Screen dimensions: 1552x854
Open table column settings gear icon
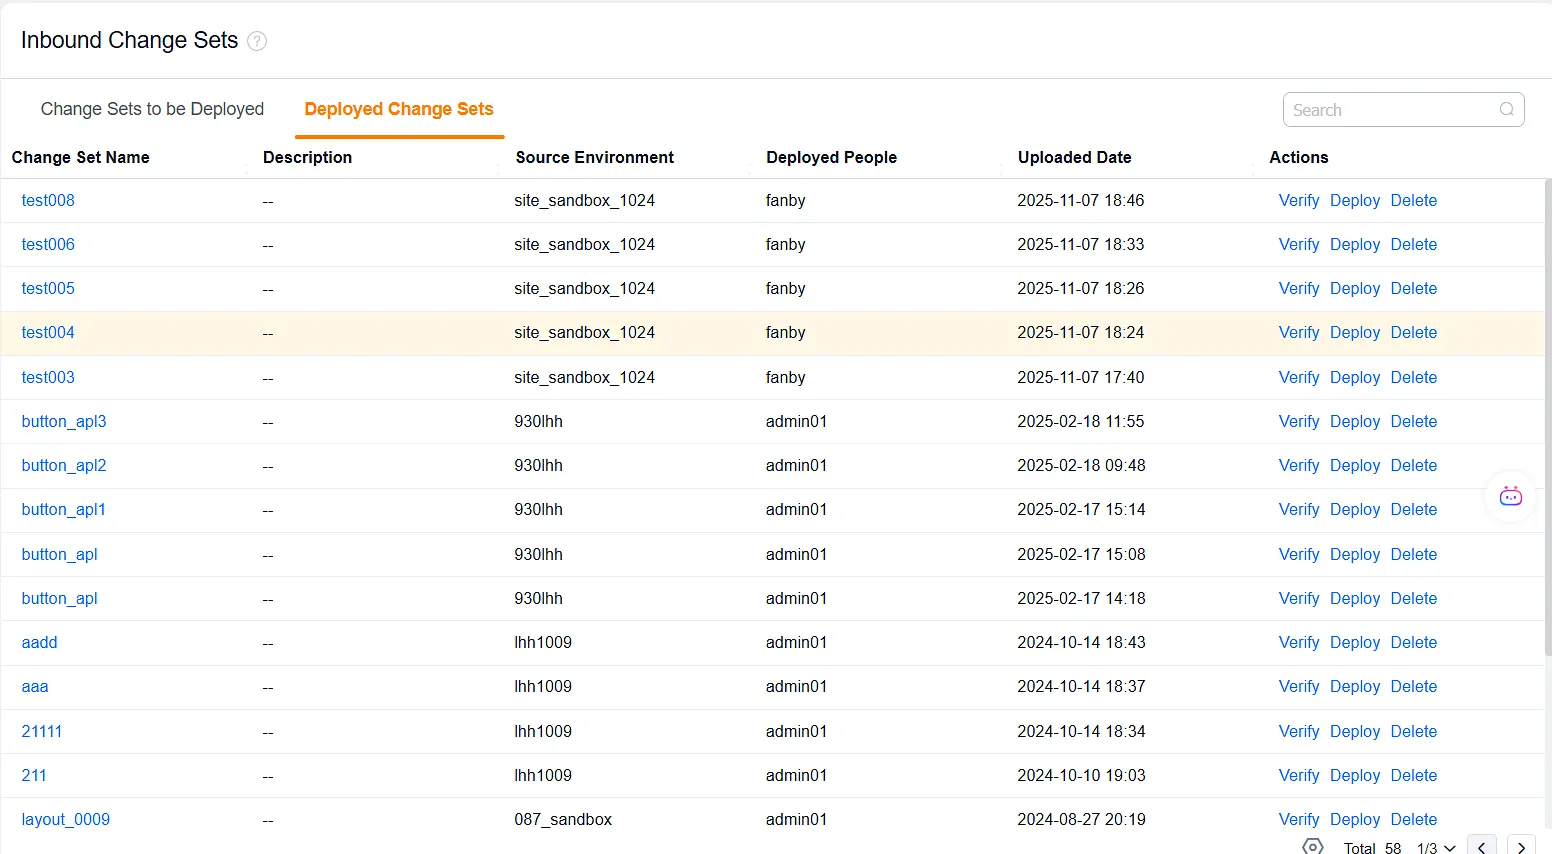[1313, 846]
